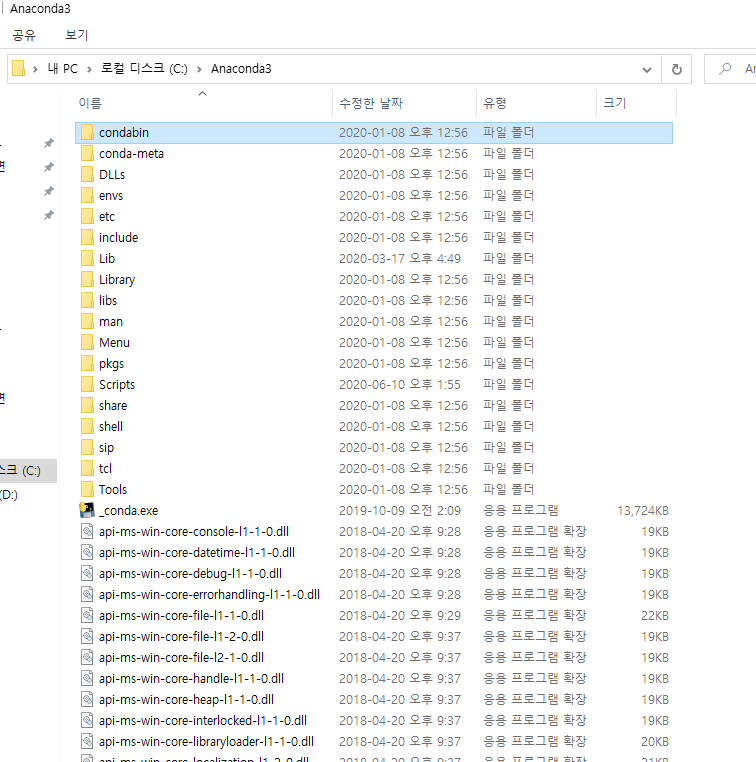Select the api-ms-win-core-console DLL file icon
756x762 pixels.
click(87, 531)
